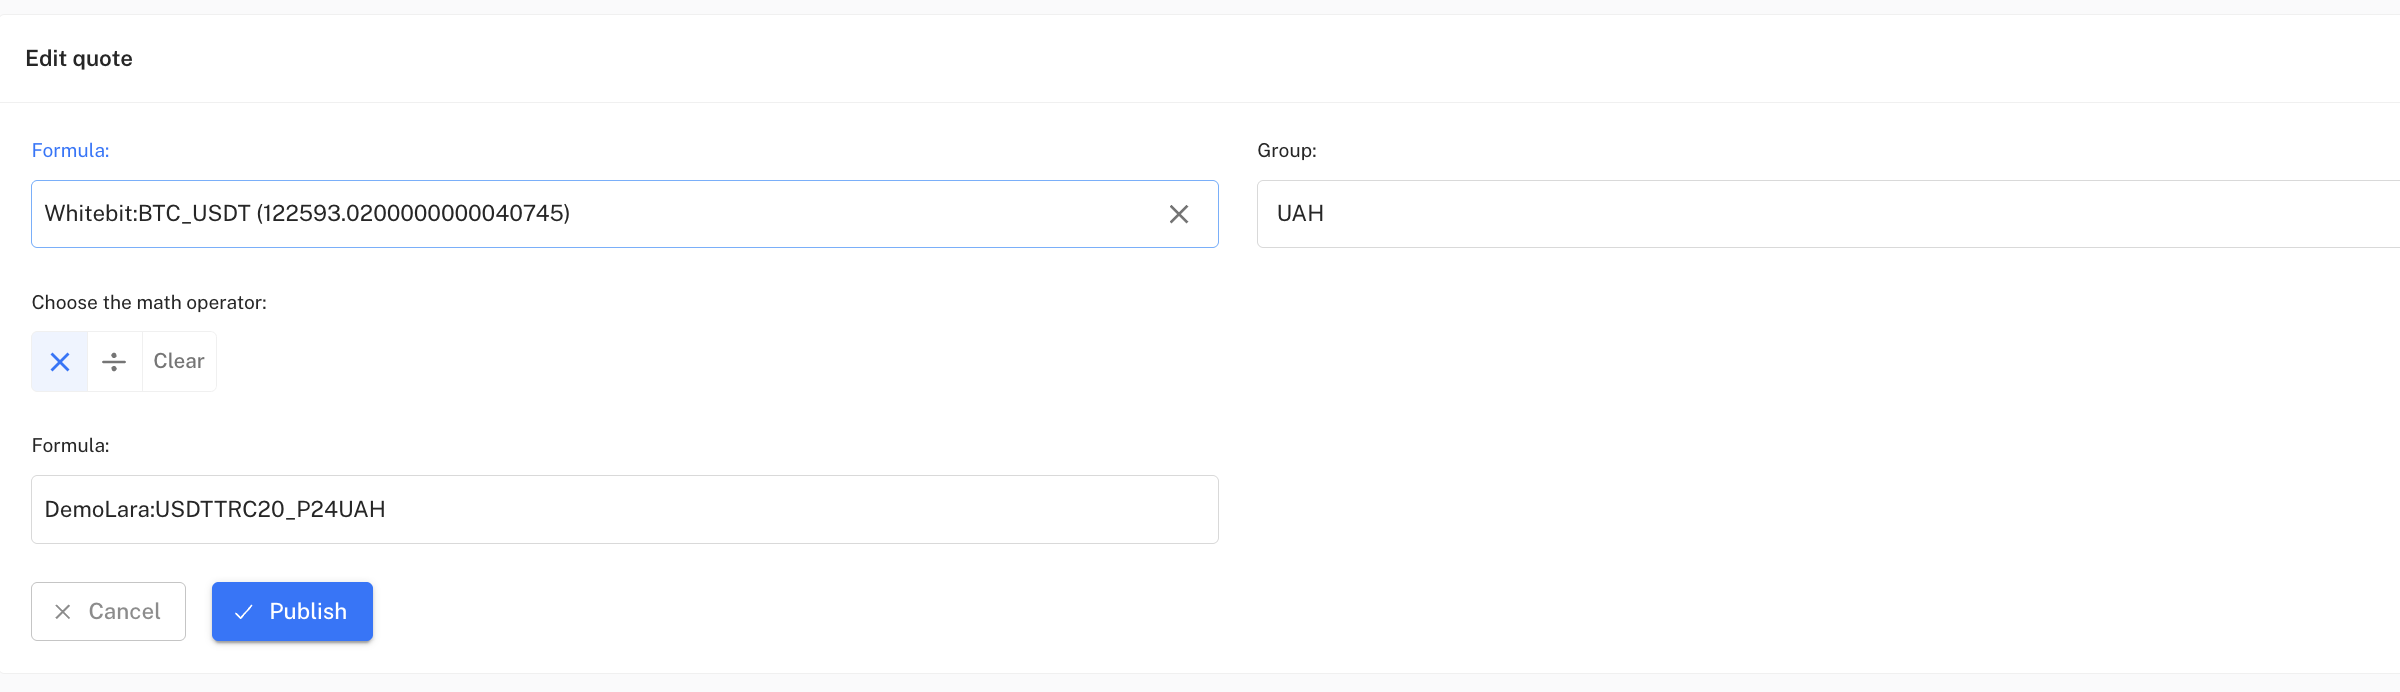Select the multiply math operator

point(60,362)
